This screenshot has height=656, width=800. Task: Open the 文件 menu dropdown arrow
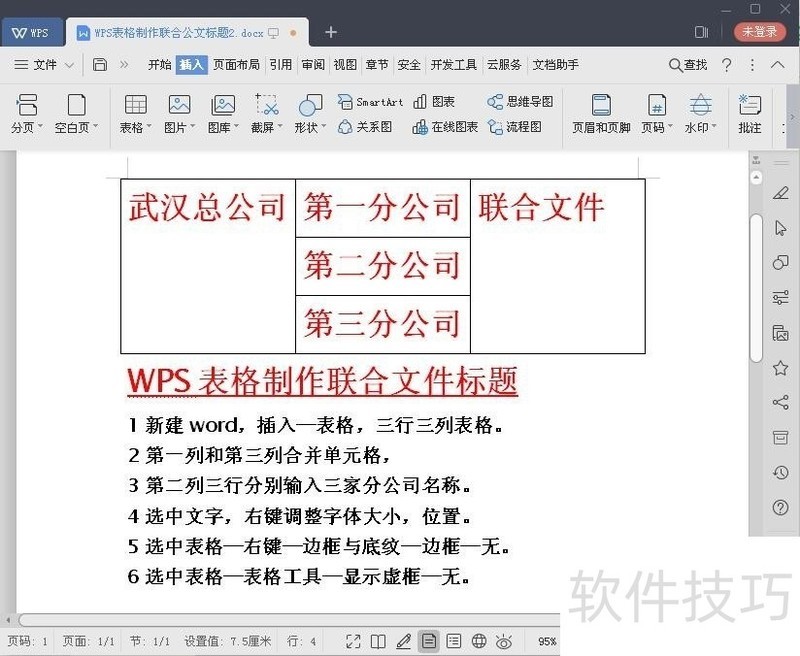pyautogui.click(x=69, y=65)
